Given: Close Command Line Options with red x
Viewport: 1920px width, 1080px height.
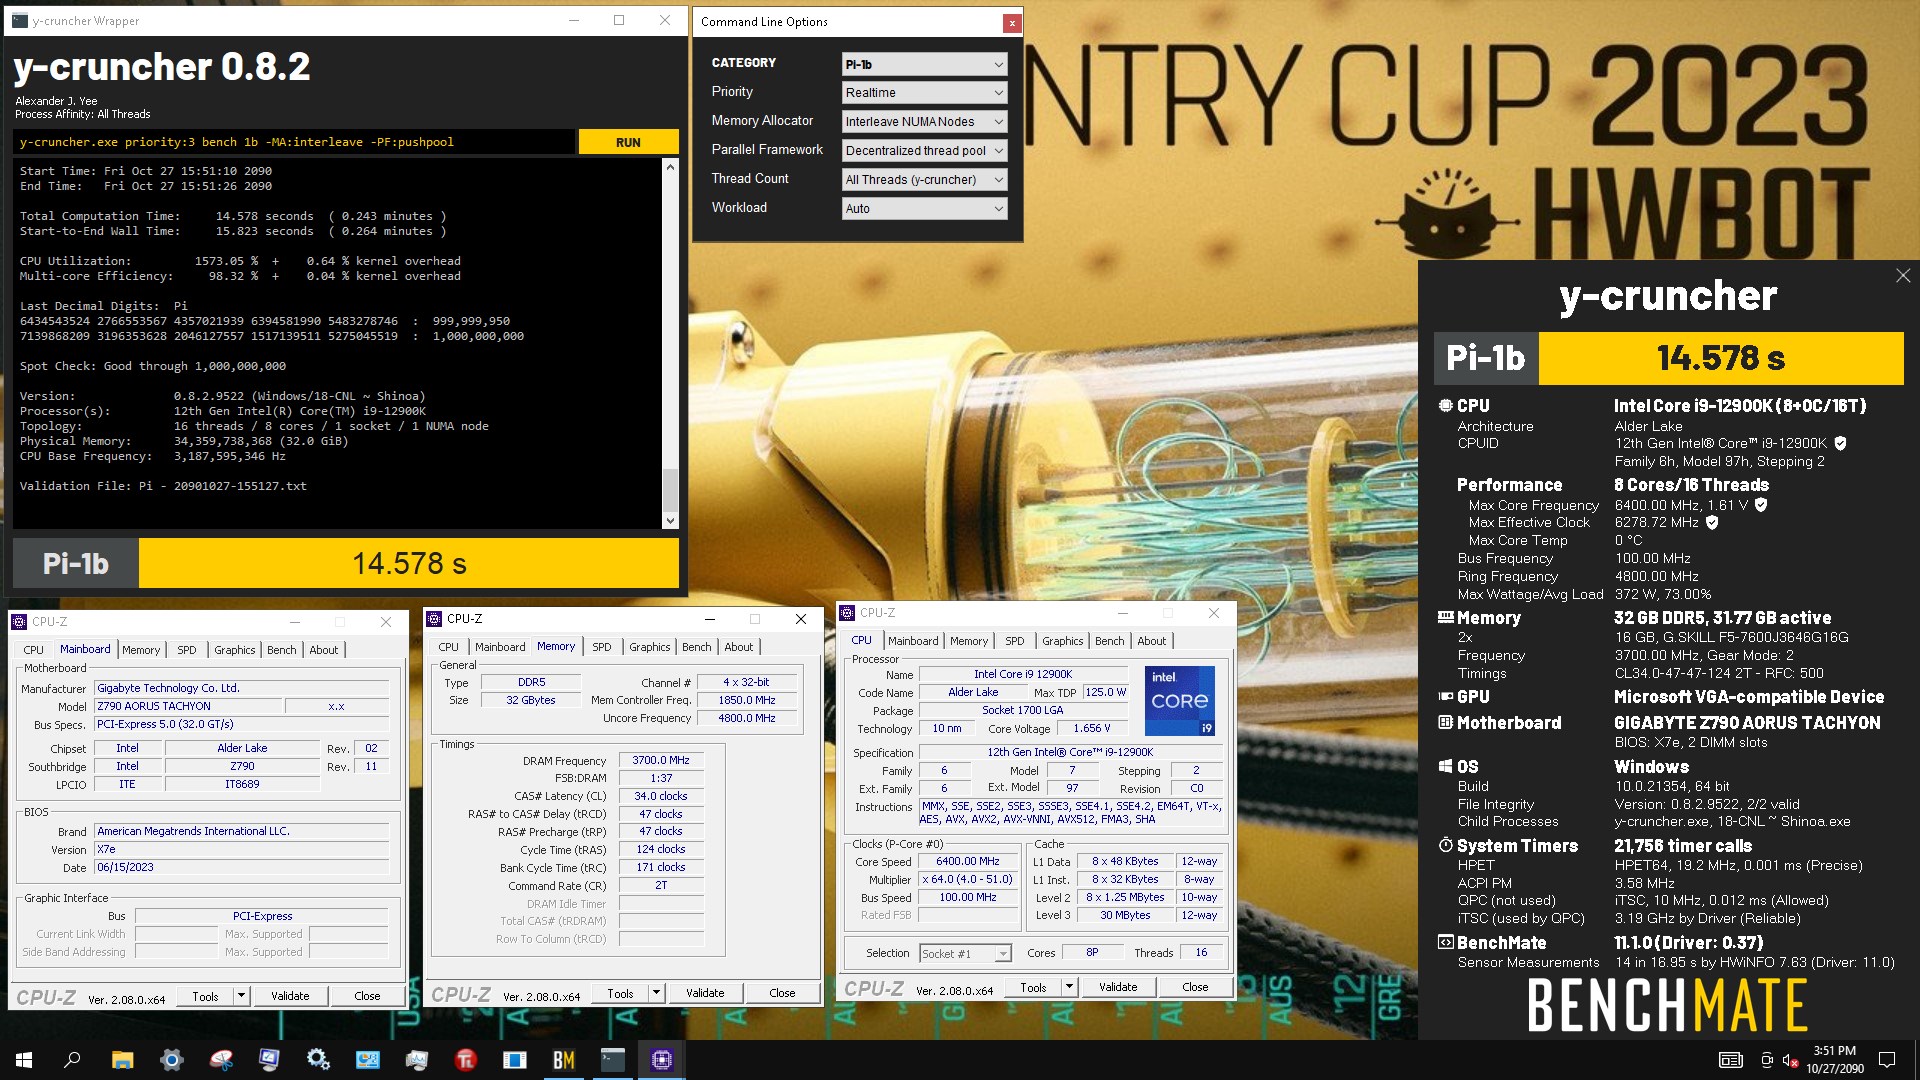Looking at the screenshot, I should point(1012,22).
